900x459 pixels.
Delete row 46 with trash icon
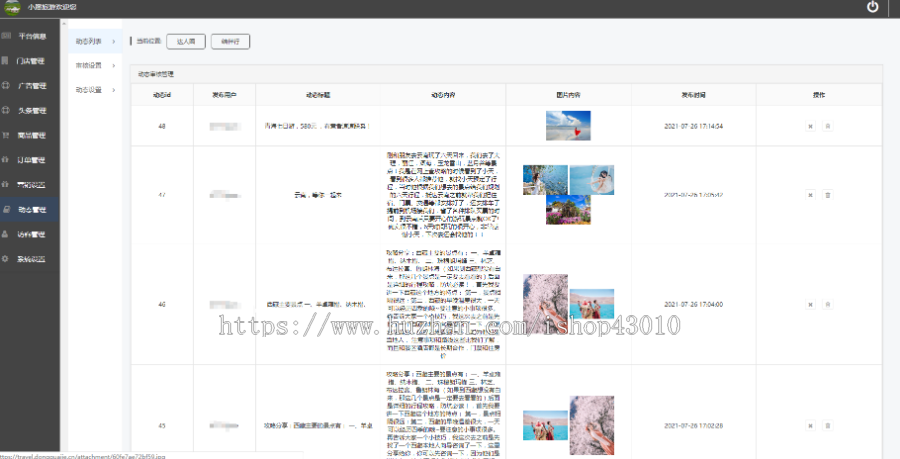827,304
